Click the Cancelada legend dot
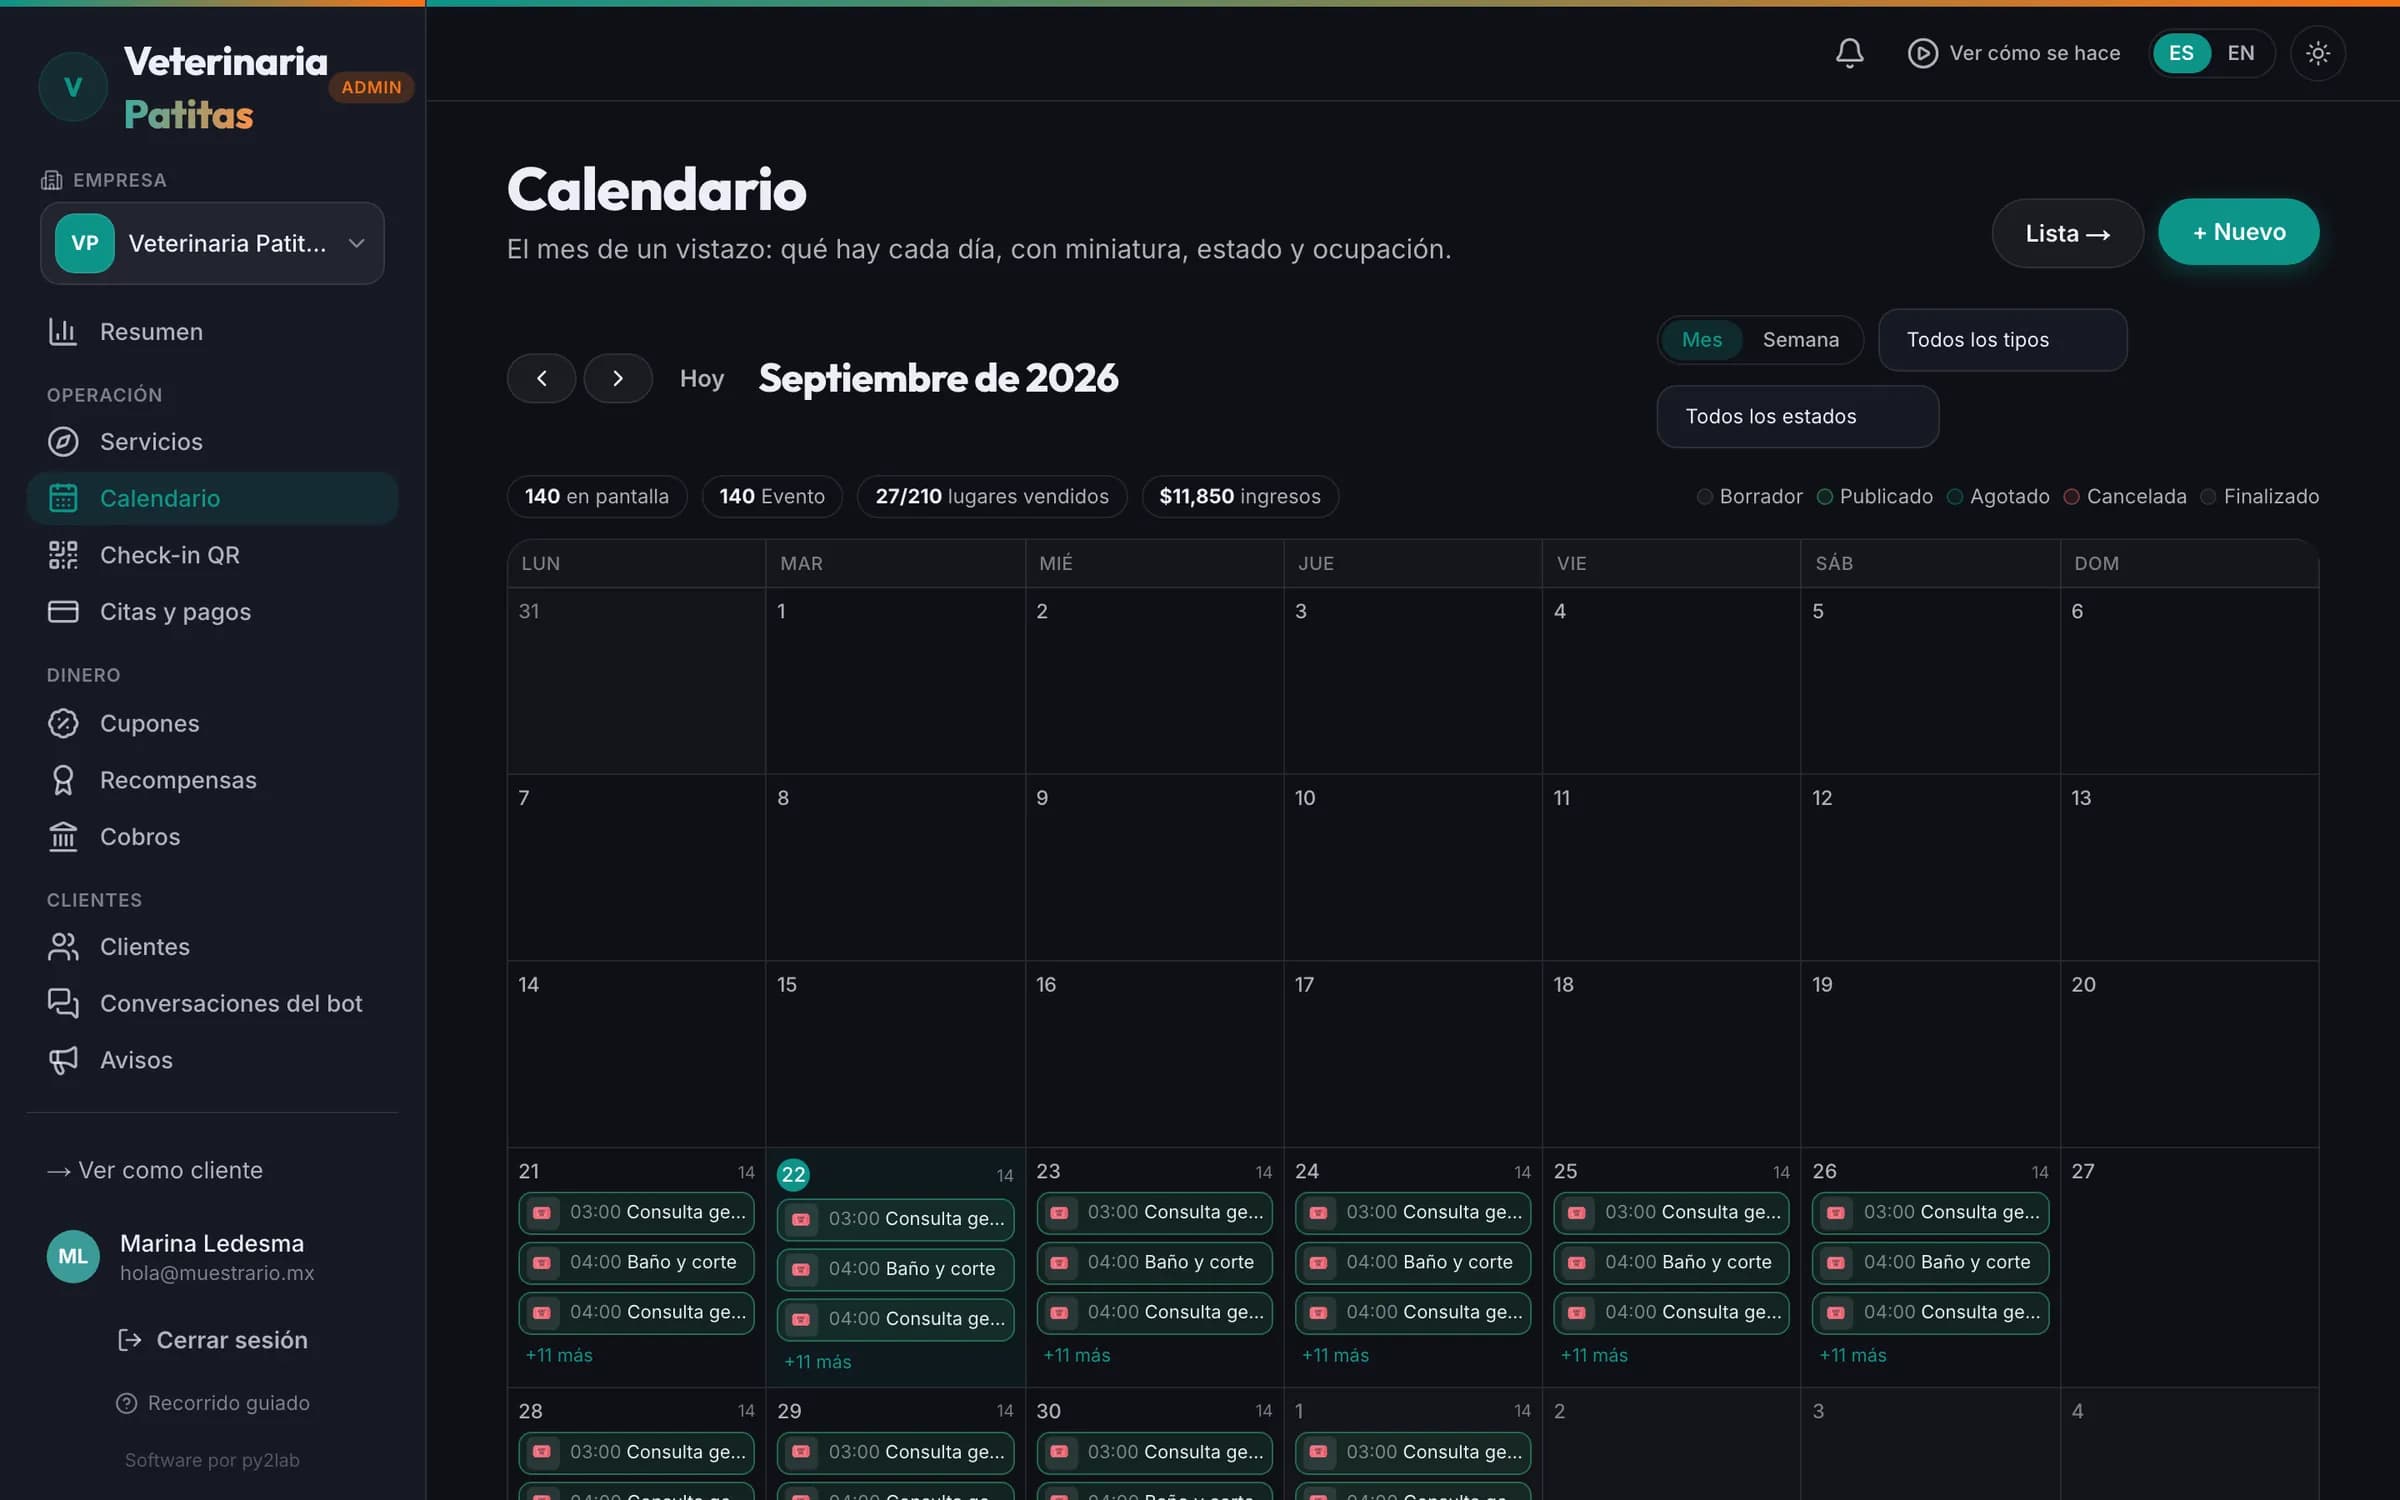Image resolution: width=2400 pixels, height=1500 pixels. coord(2072,497)
